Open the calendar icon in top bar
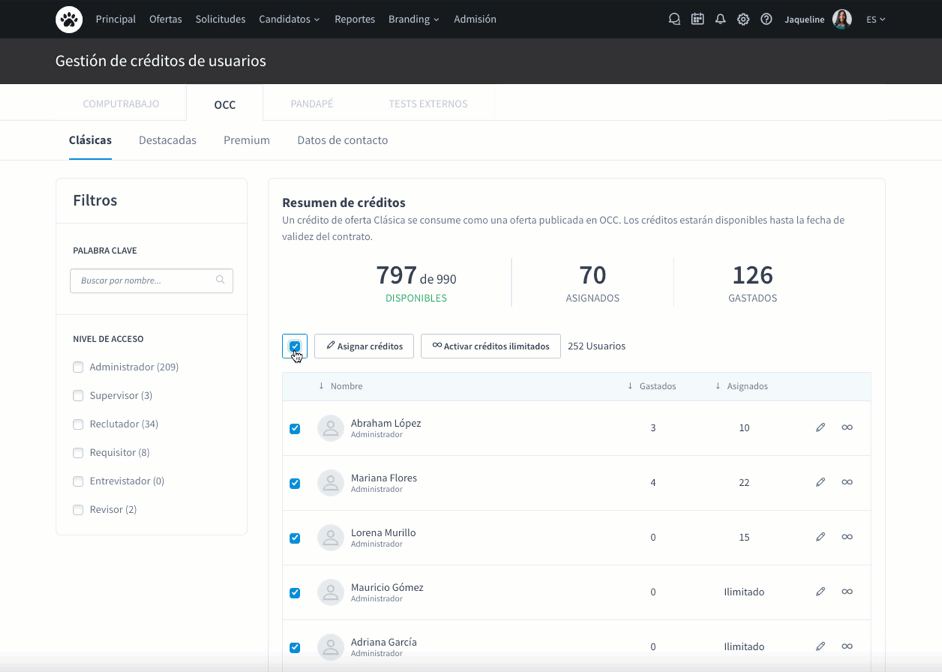Viewport: 942px width, 672px height. click(x=697, y=19)
